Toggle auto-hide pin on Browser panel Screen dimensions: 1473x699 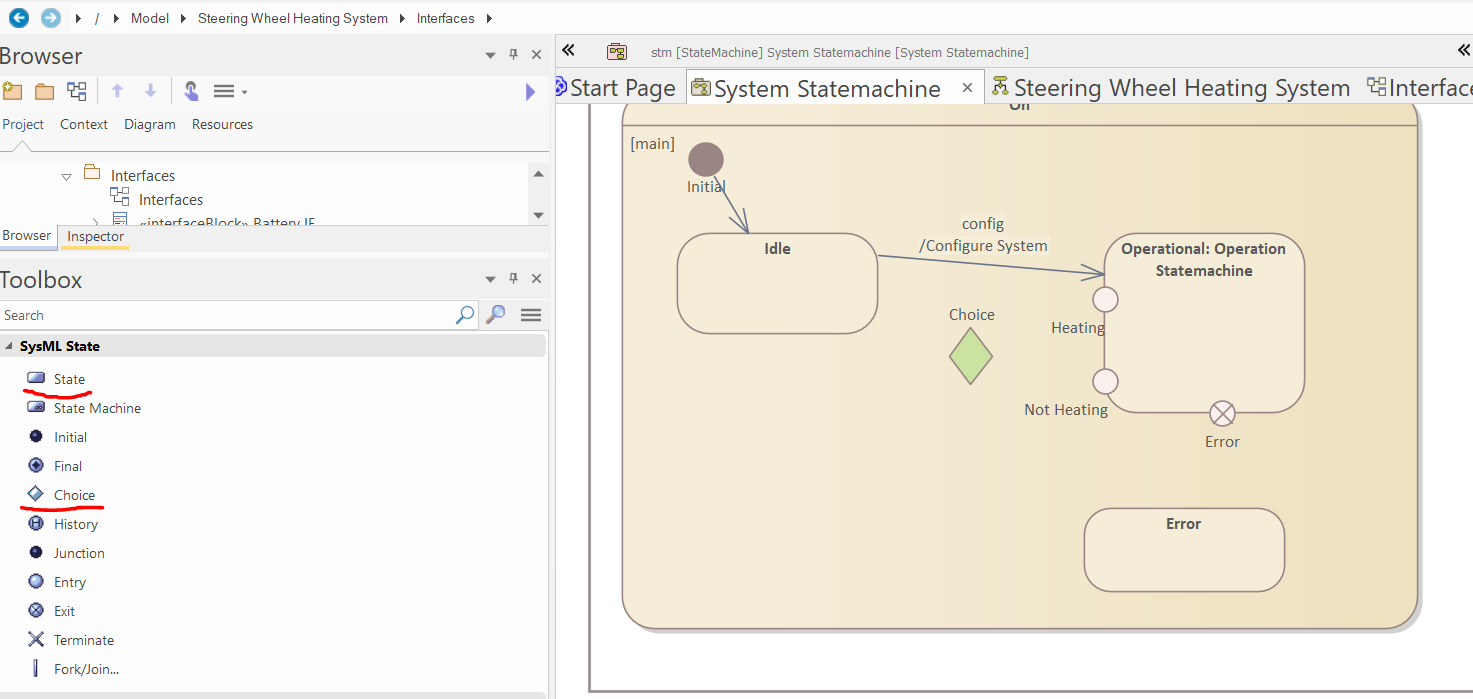pyautogui.click(x=514, y=55)
